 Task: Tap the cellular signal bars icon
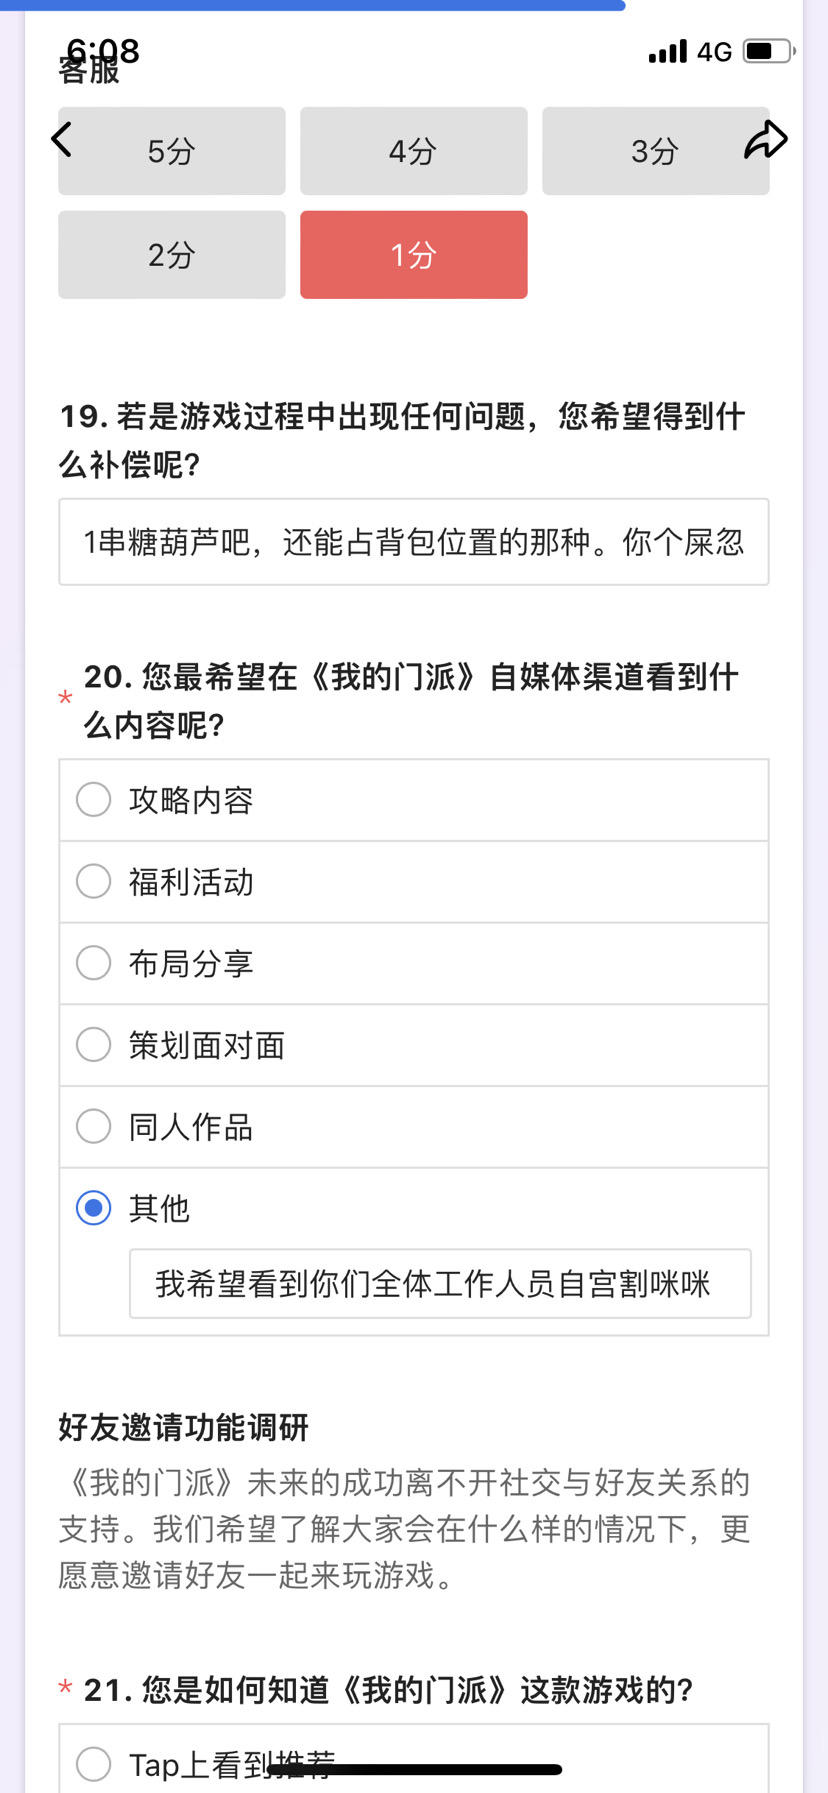click(x=668, y=51)
